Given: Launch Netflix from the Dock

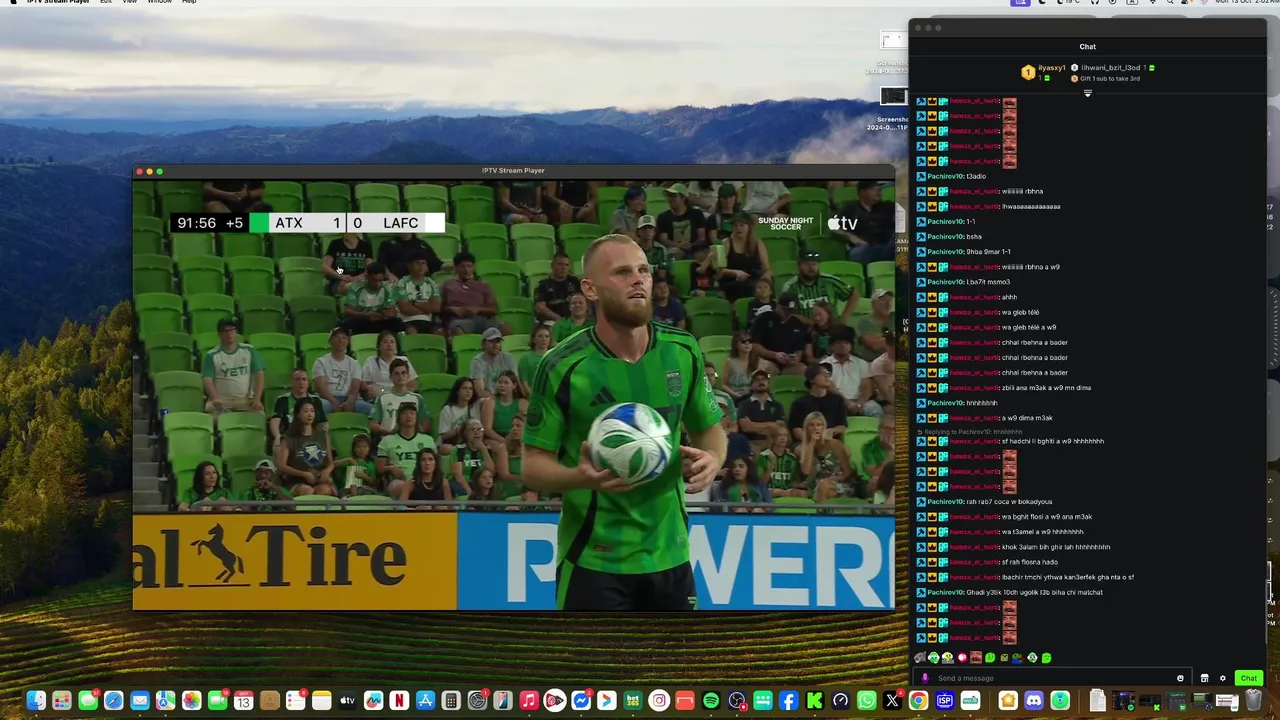Looking at the screenshot, I should [x=399, y=701].
